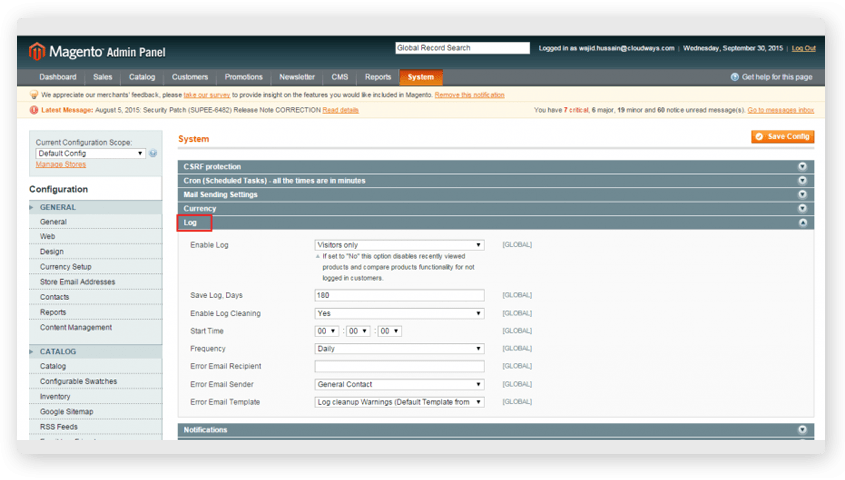
Task: Open Web configuration in sidebar
Action: (x=47, y=236)
